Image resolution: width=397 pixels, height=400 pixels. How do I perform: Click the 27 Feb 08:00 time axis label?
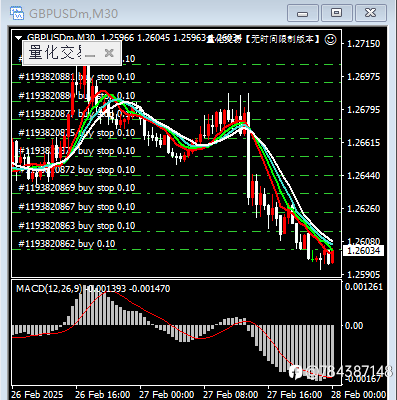point(231,395)
